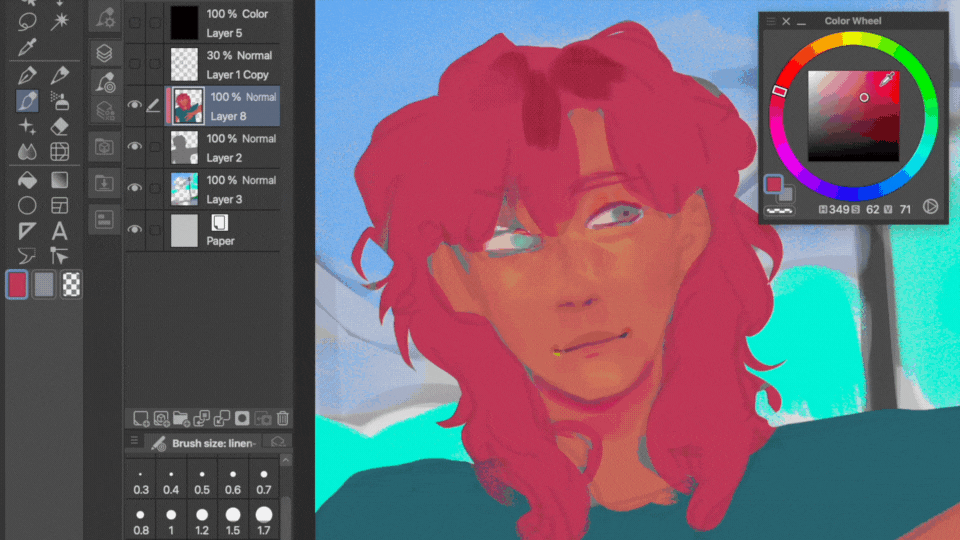Hide Layer 3 using its eye icon
This screenshot has height=540, width=960.
pos(135,188)
